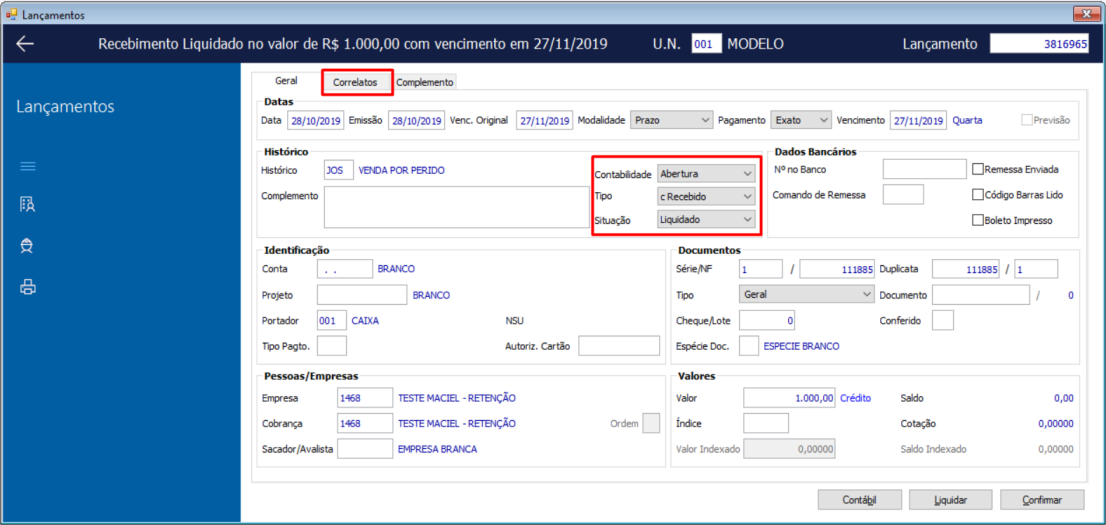The height and width of the screenshot is (525, 1106).
Task: Click the Conta input field
Action: (x=345, y=269)
